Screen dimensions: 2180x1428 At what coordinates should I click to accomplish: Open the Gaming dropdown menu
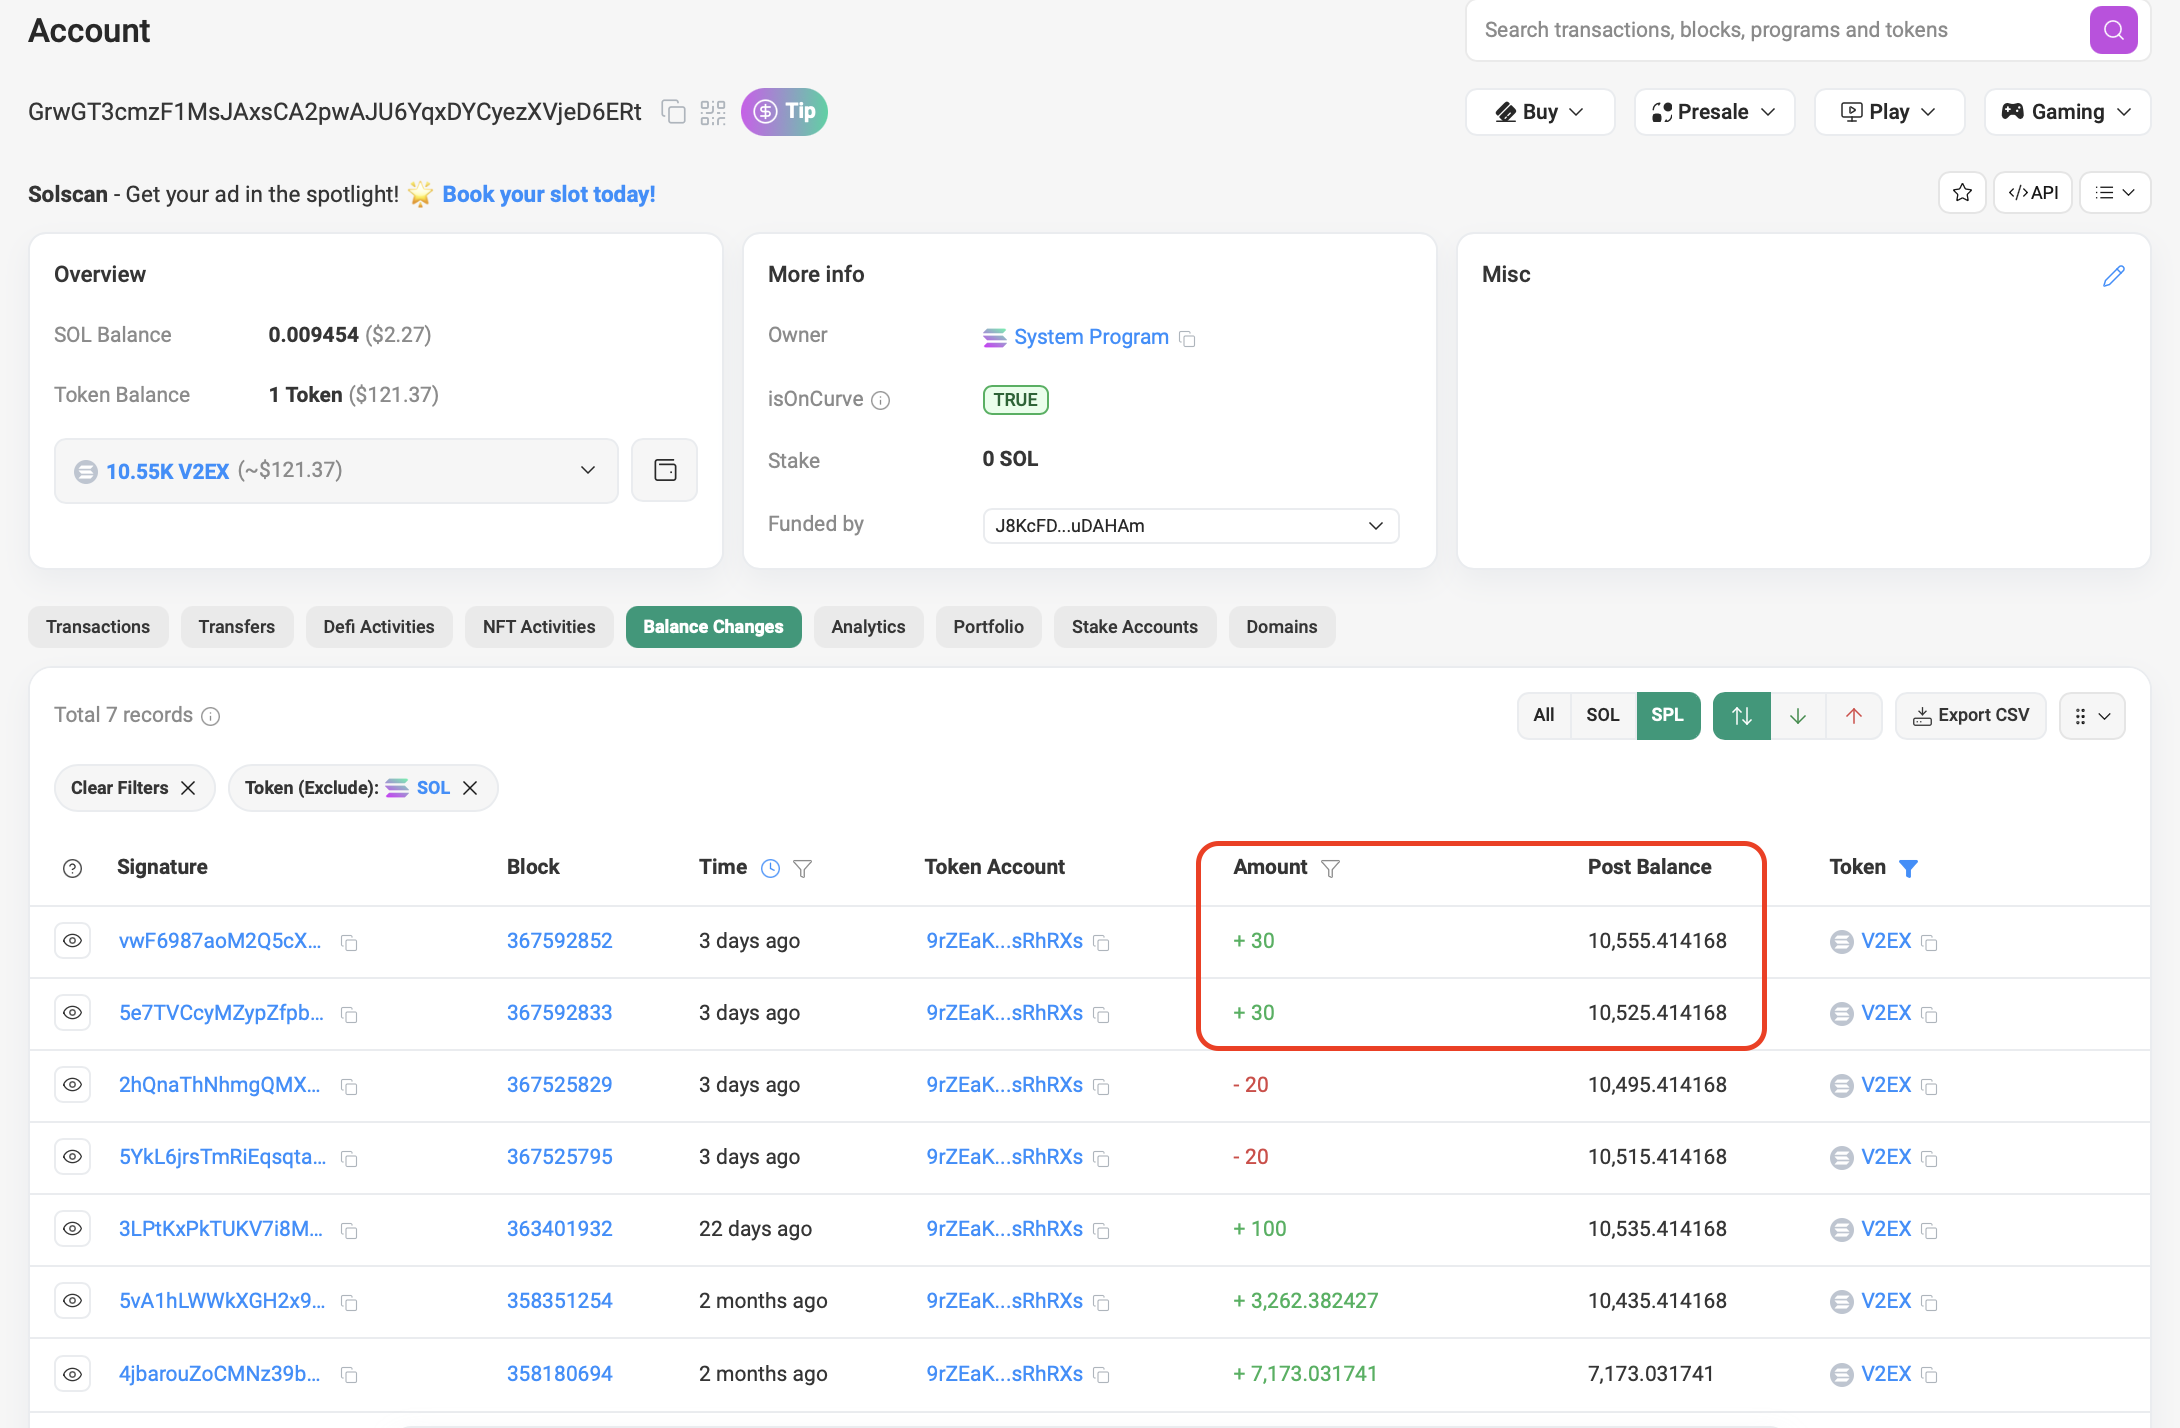pyautogui.click(x=2066, y=112)
